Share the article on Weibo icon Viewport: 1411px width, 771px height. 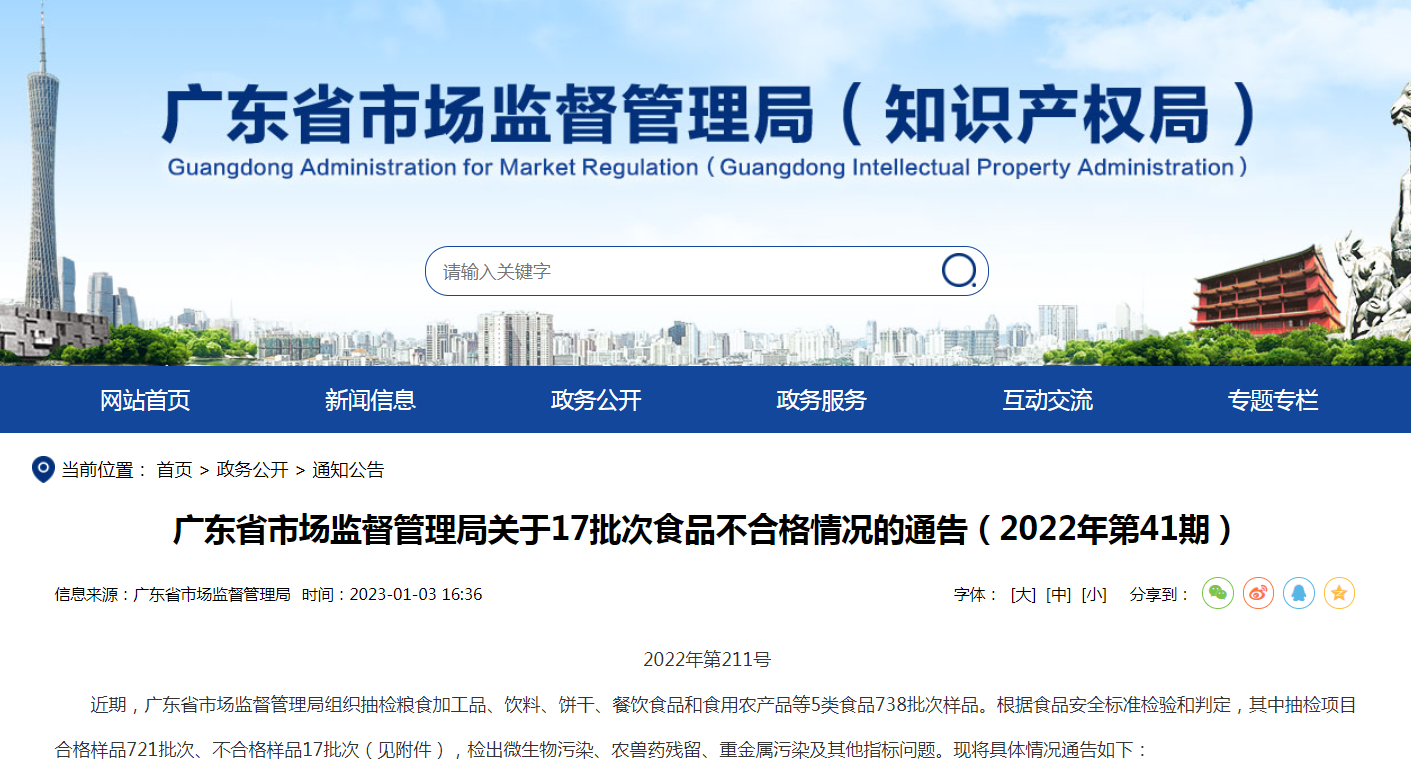tap(1258, 594)
